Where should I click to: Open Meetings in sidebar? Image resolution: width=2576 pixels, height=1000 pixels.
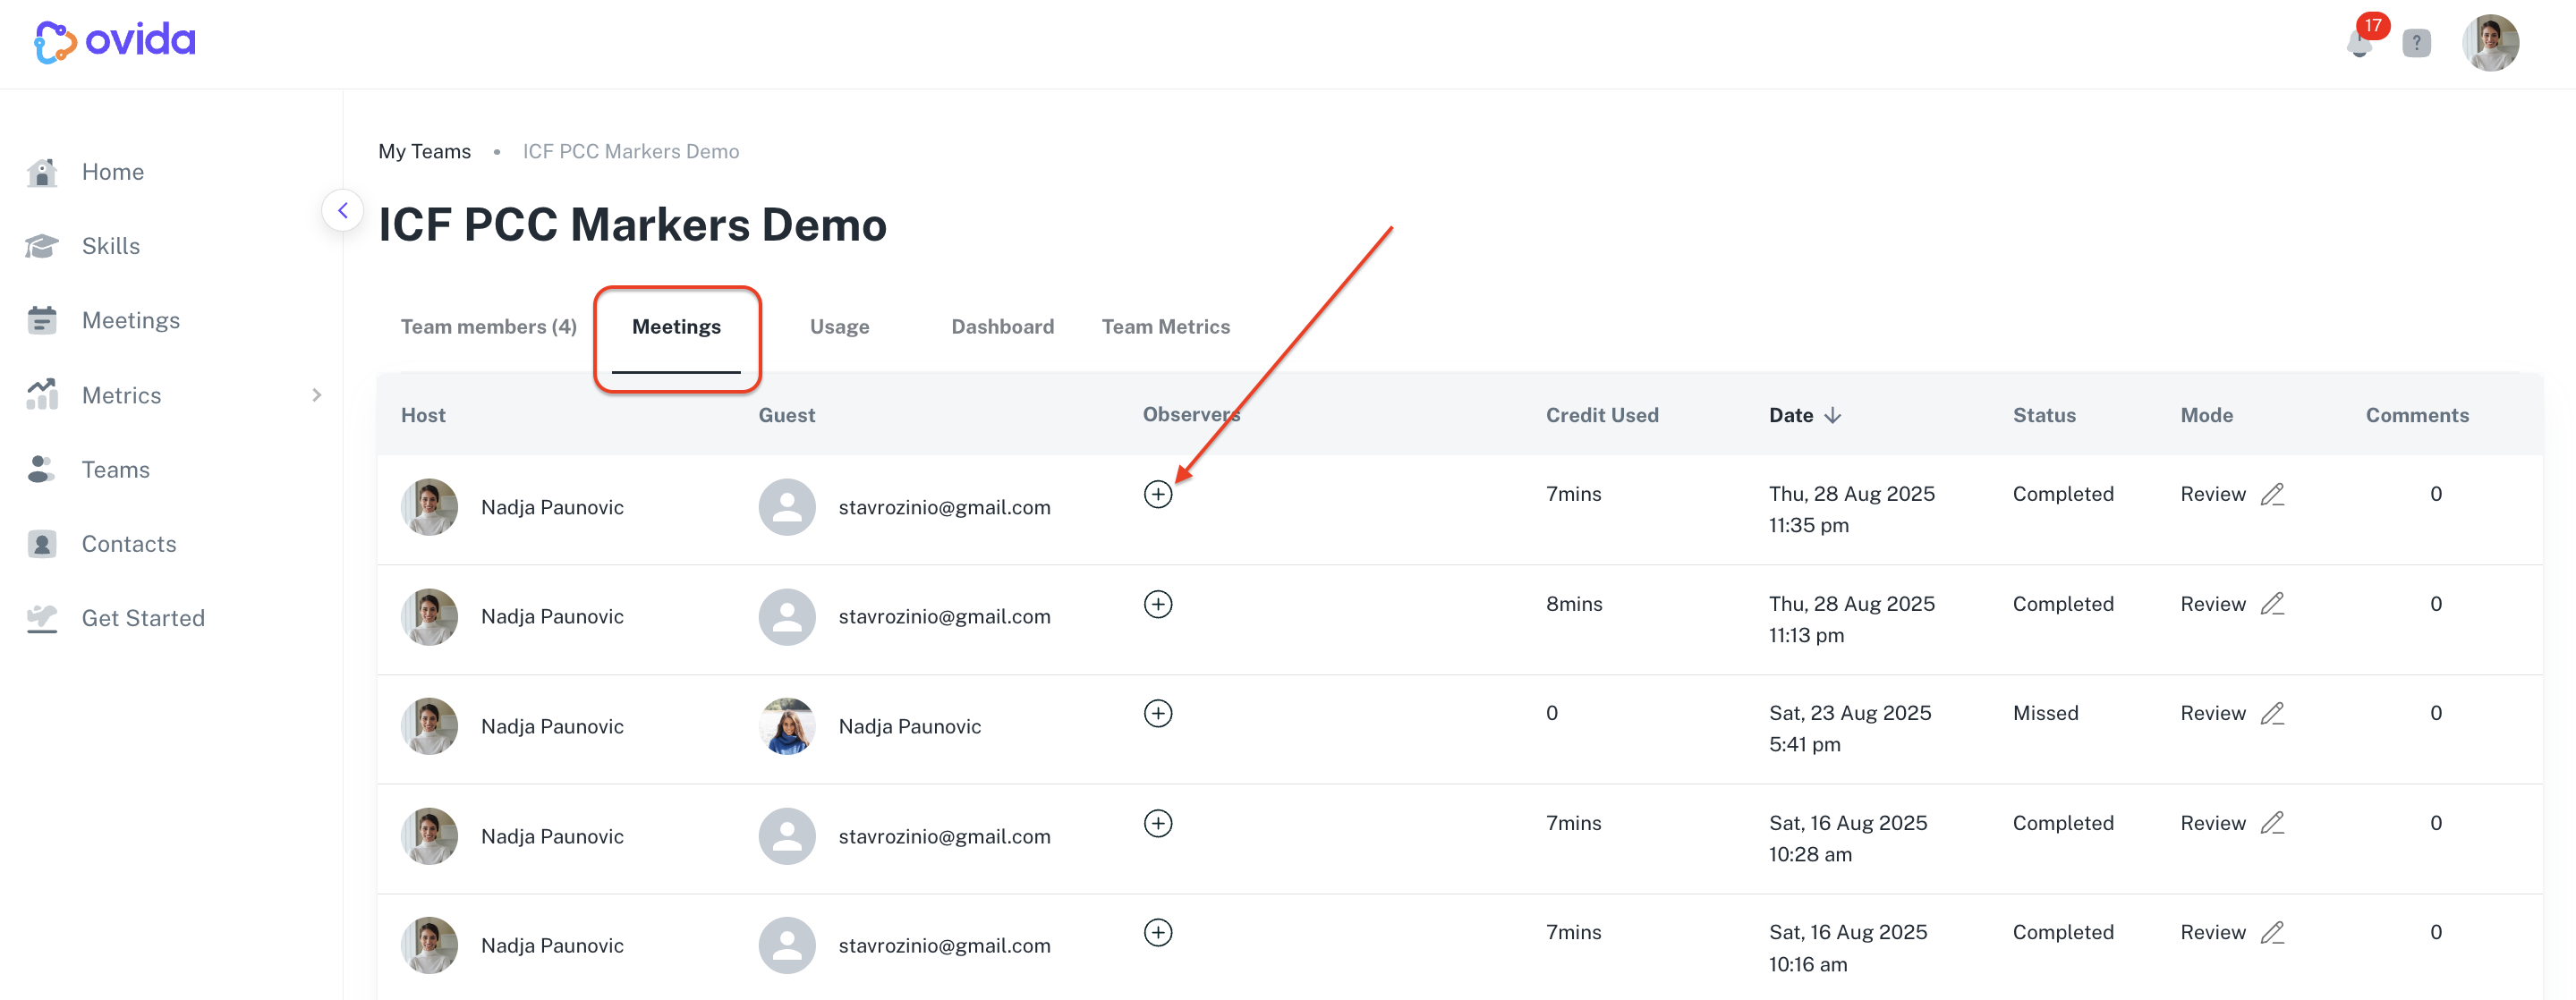[x=131, y=320]
